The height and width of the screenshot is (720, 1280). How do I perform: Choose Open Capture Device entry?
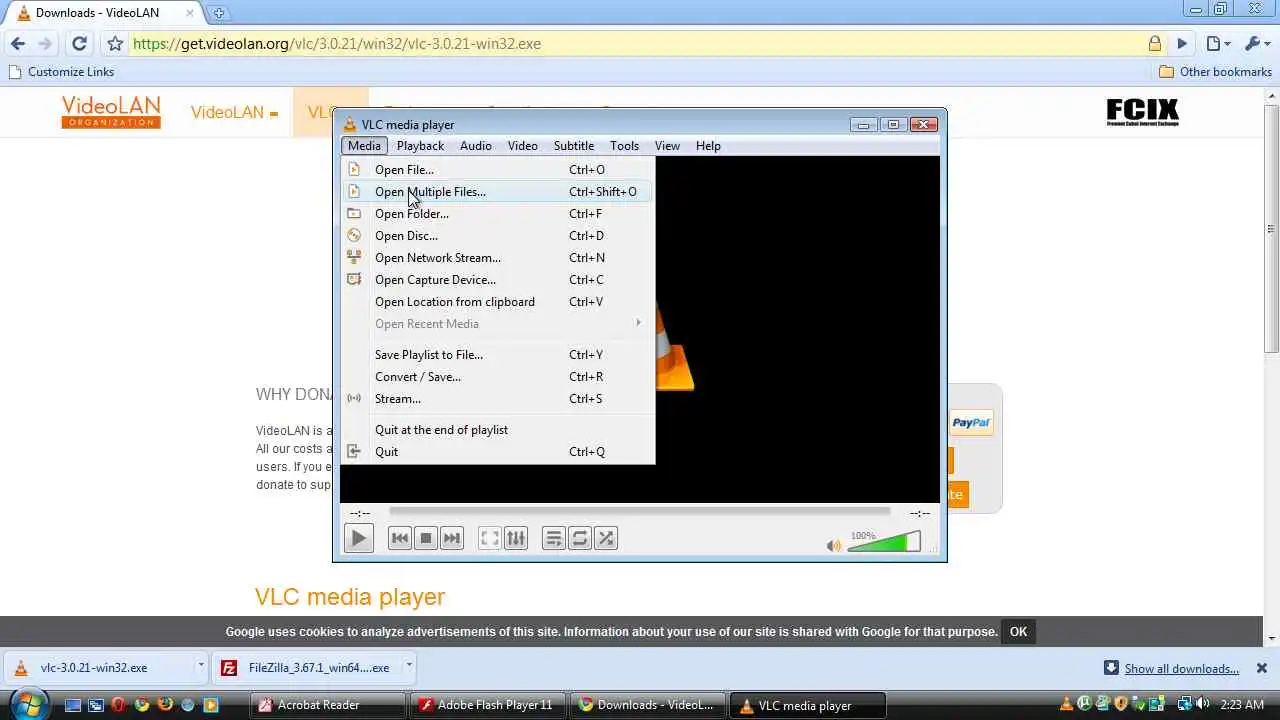tap(498, 279)
